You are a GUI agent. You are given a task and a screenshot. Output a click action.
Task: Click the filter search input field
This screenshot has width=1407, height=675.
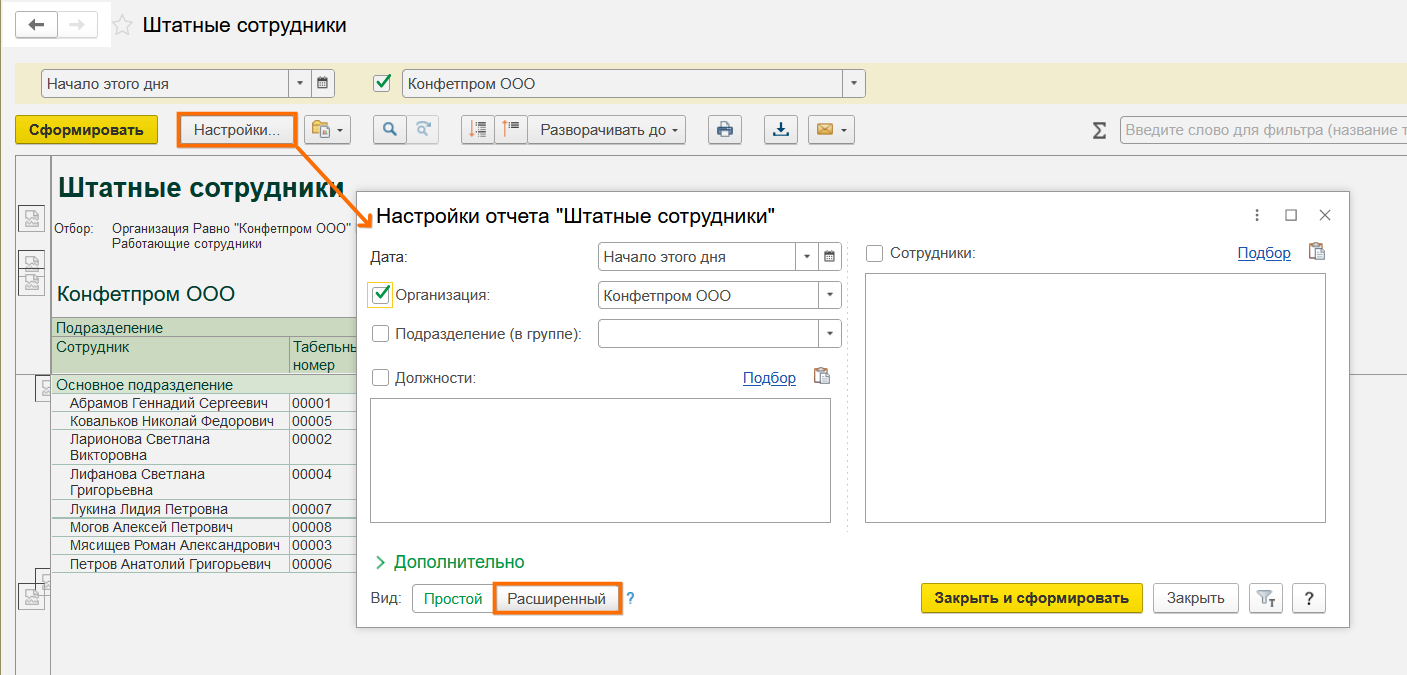click(1263, 130)
